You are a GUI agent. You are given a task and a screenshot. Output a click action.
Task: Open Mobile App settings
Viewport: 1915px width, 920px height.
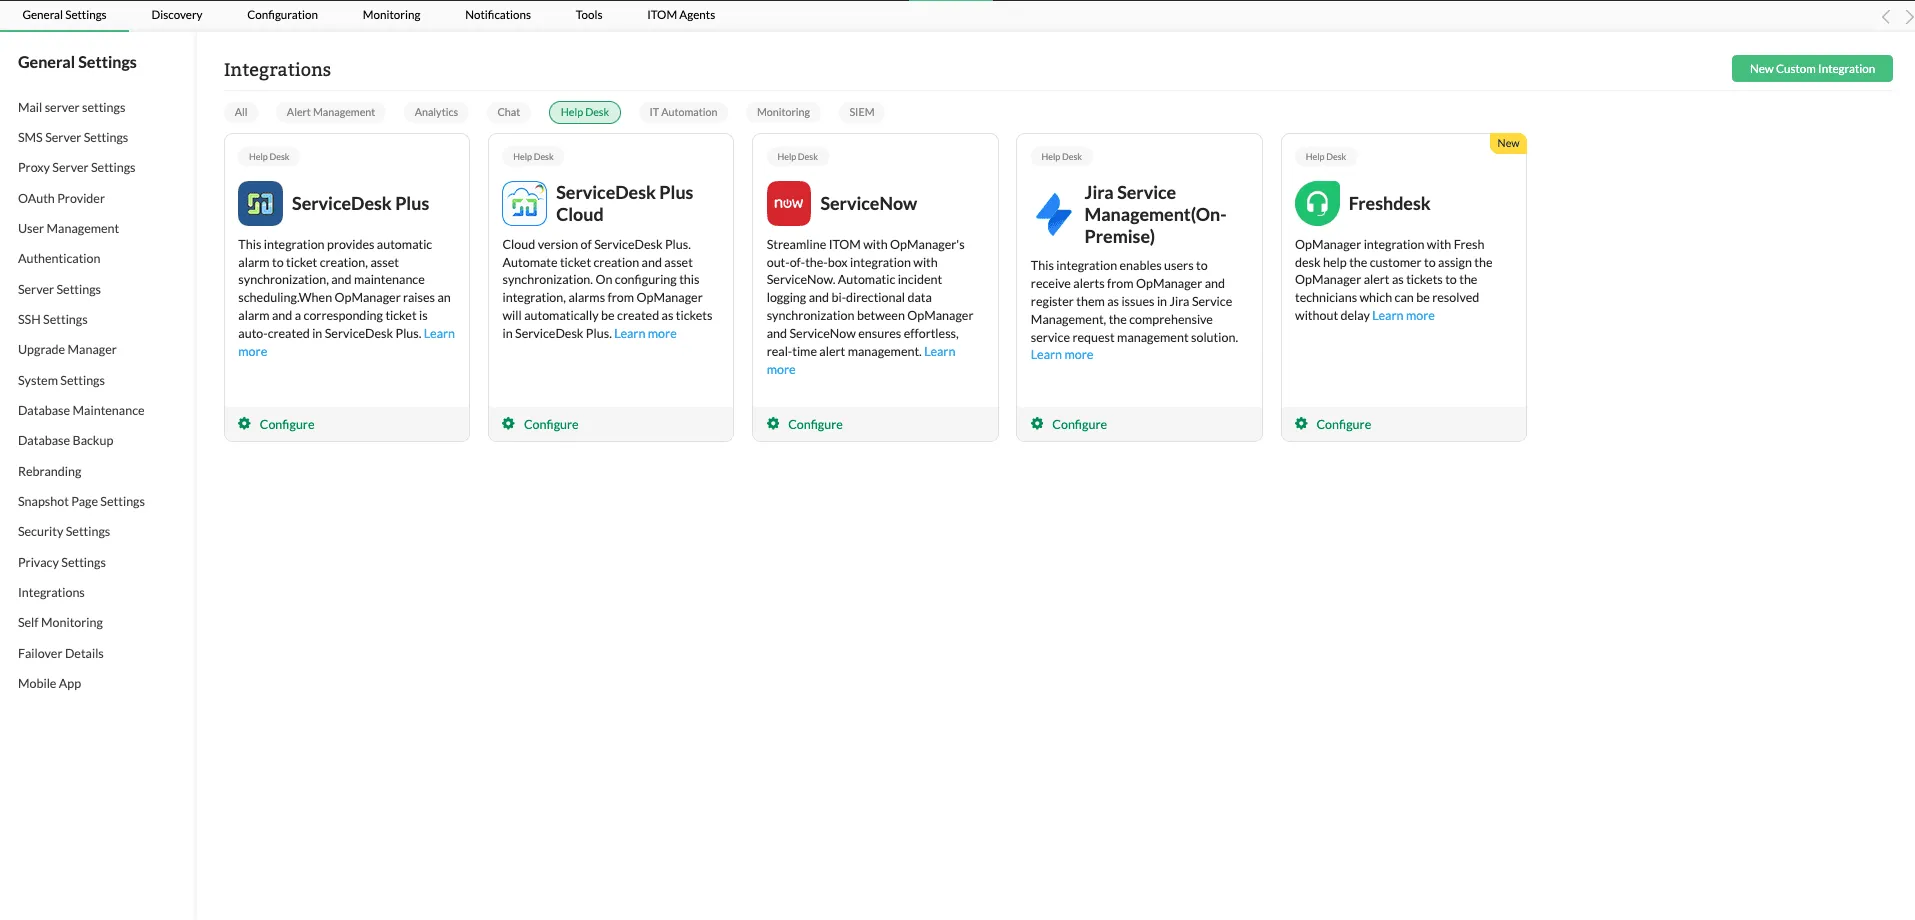coord(49,683)
